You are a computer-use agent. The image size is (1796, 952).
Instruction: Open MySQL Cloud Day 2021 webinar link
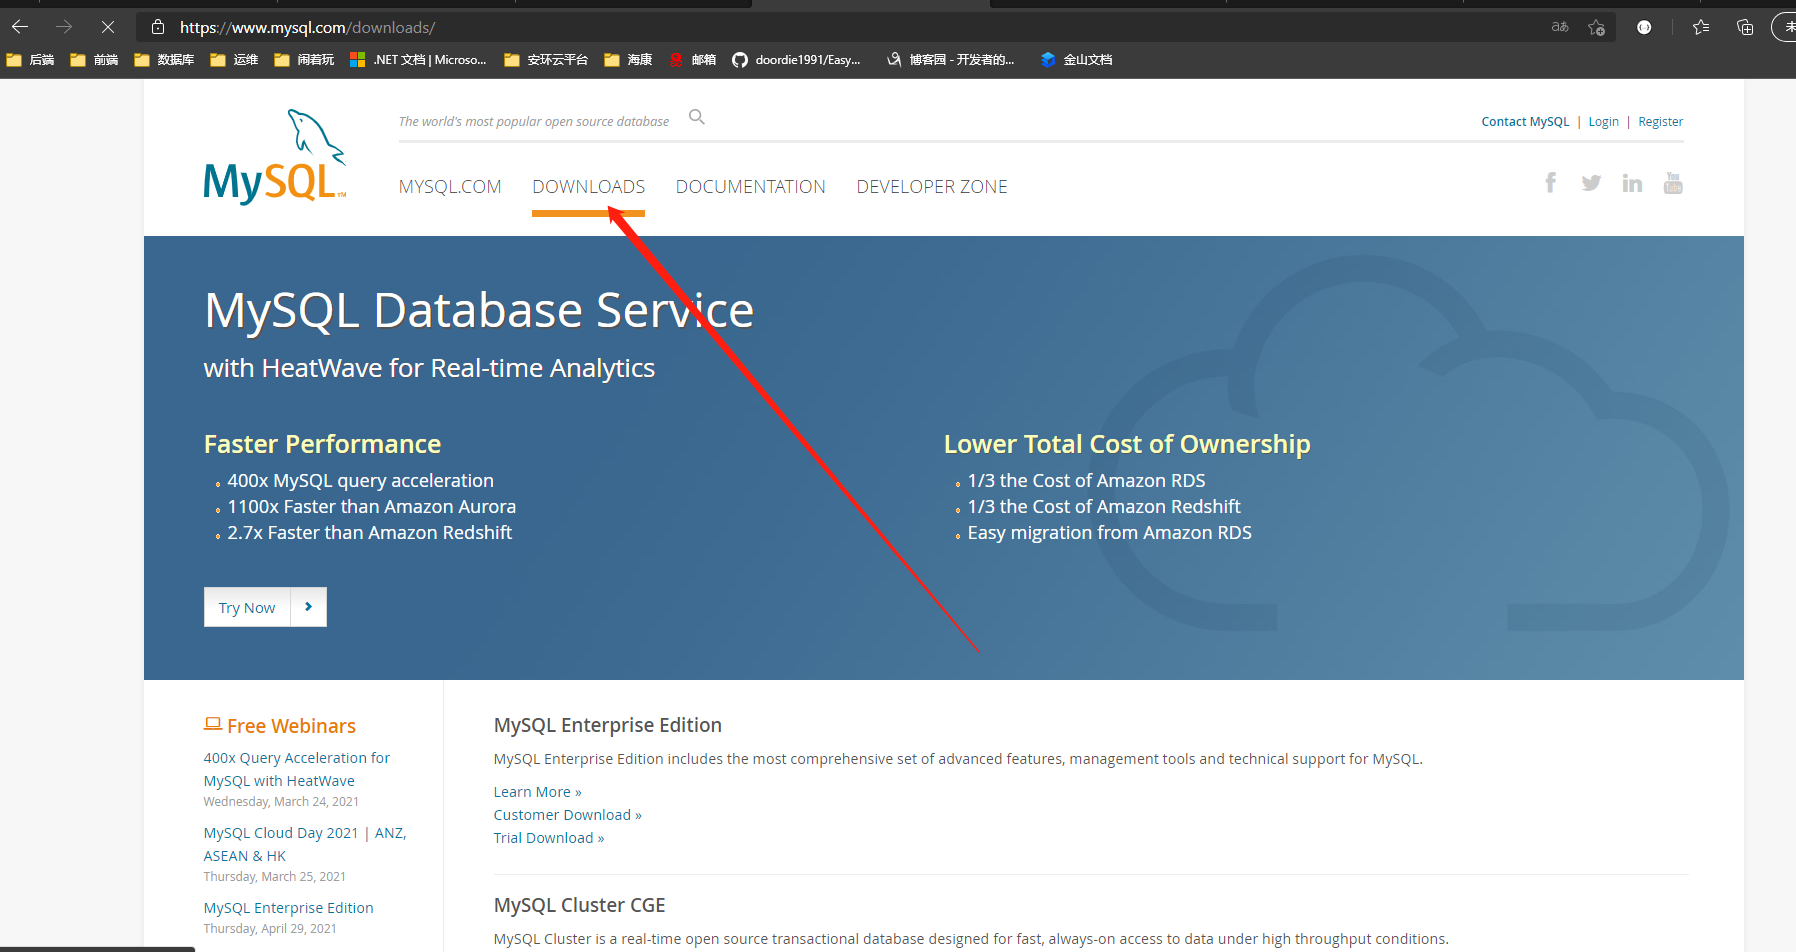coord(305,844)
